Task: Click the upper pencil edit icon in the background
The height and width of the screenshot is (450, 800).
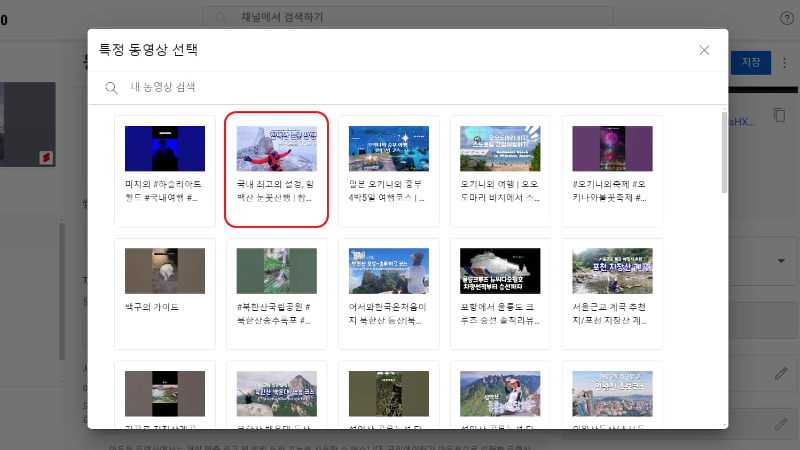Action: 781,373
